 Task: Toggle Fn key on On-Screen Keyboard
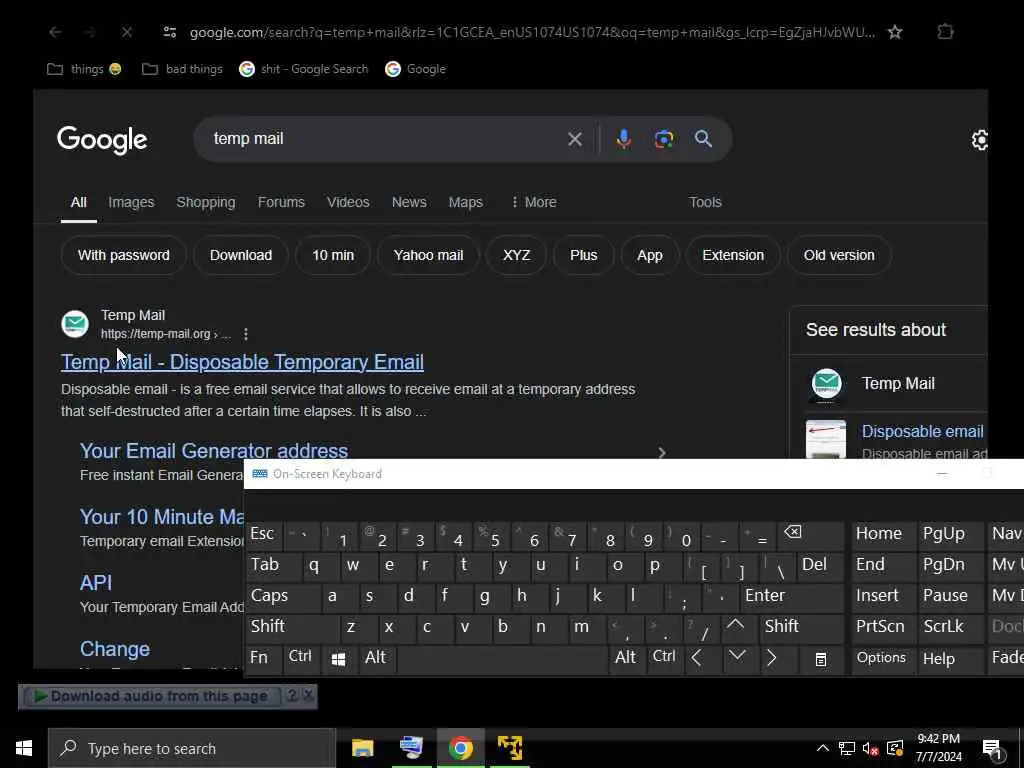coord(263,658)
